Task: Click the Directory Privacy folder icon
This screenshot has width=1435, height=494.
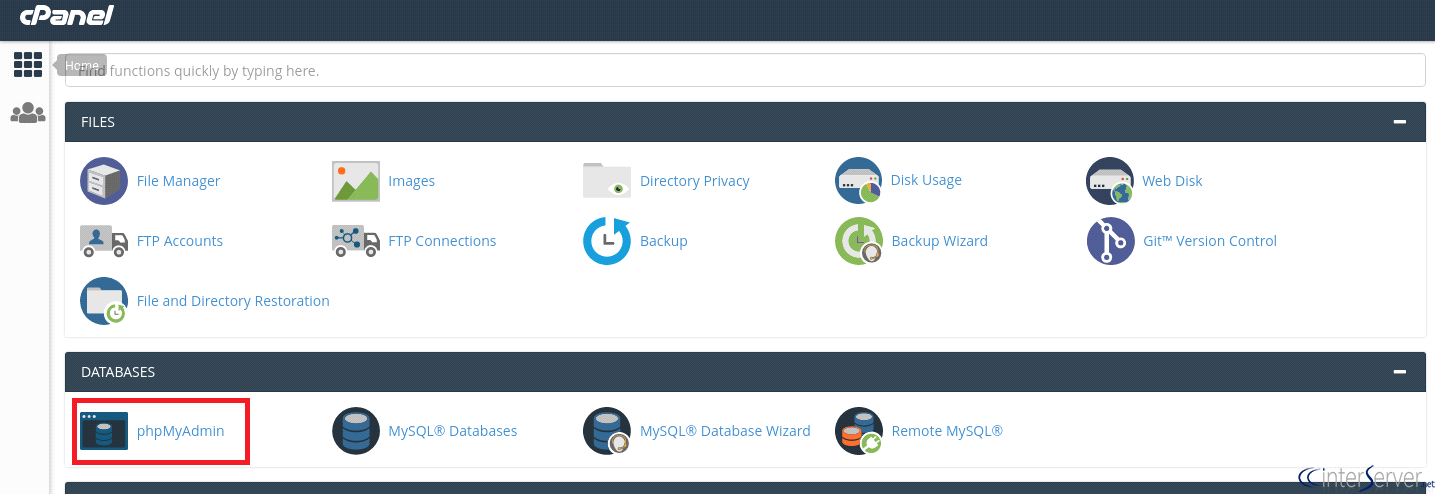Action: 607,181
